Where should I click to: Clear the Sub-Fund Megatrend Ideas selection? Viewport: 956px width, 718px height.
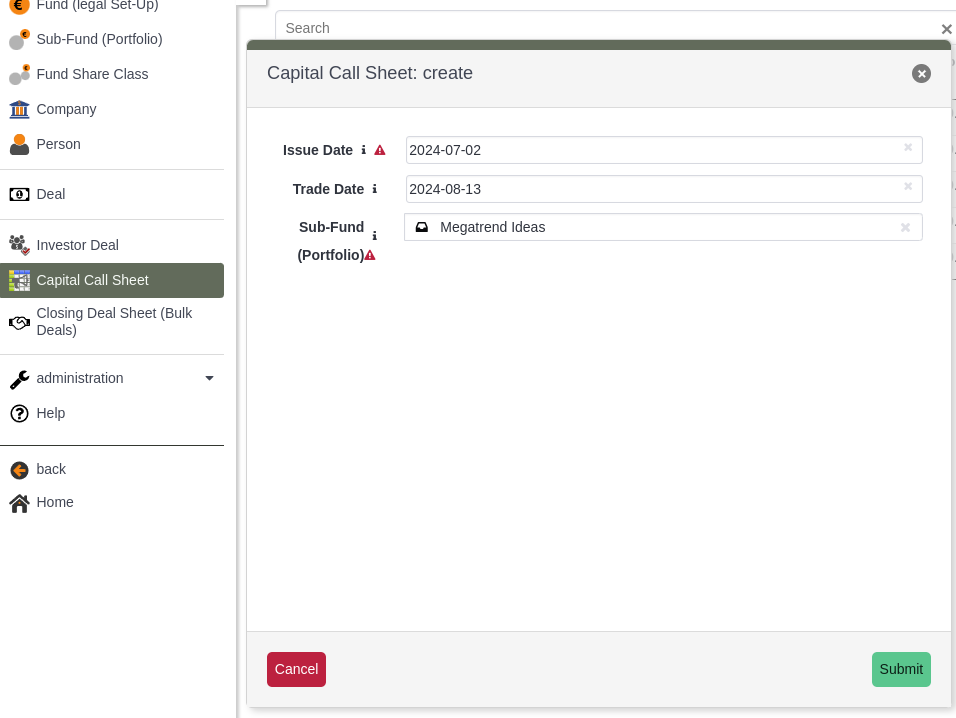click(x=905, y=227)
